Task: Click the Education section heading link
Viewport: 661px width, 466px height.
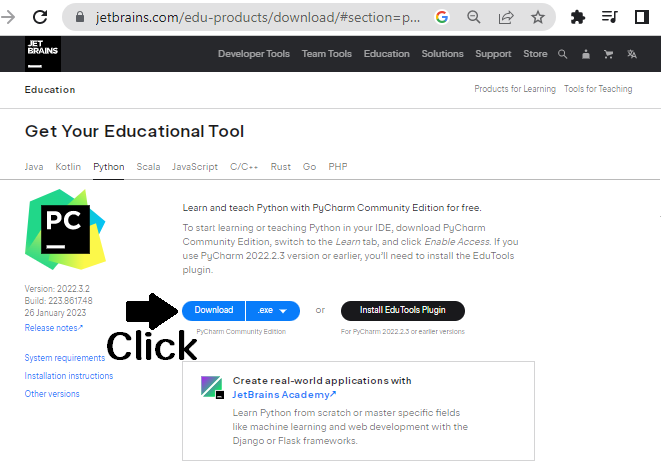Action: (x=50, y=89)
